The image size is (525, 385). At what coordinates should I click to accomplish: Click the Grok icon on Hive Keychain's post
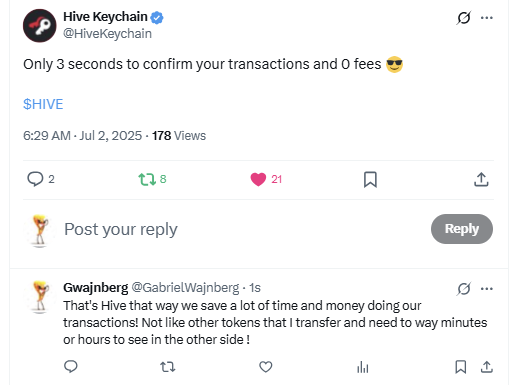click(464, 18)
